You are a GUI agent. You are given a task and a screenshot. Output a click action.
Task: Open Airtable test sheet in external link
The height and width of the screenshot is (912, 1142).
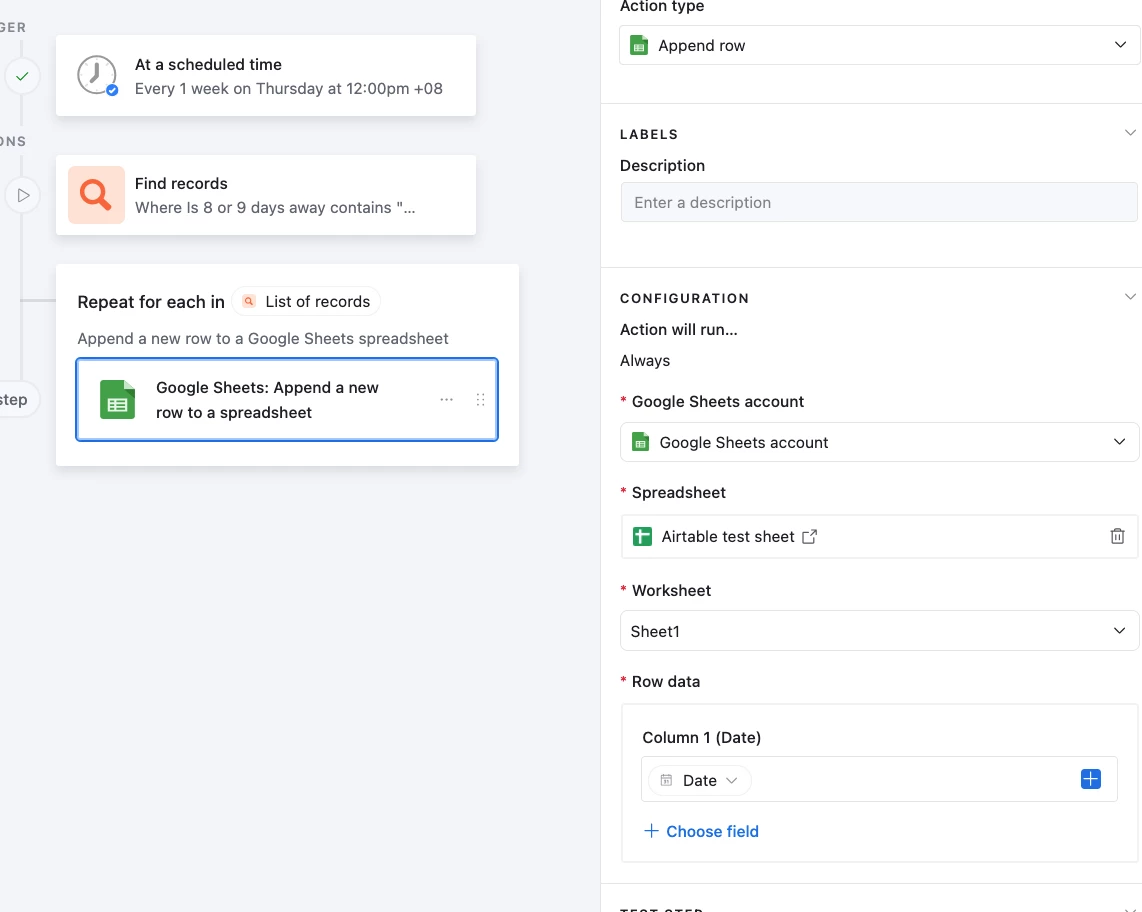tap(809, 537)
